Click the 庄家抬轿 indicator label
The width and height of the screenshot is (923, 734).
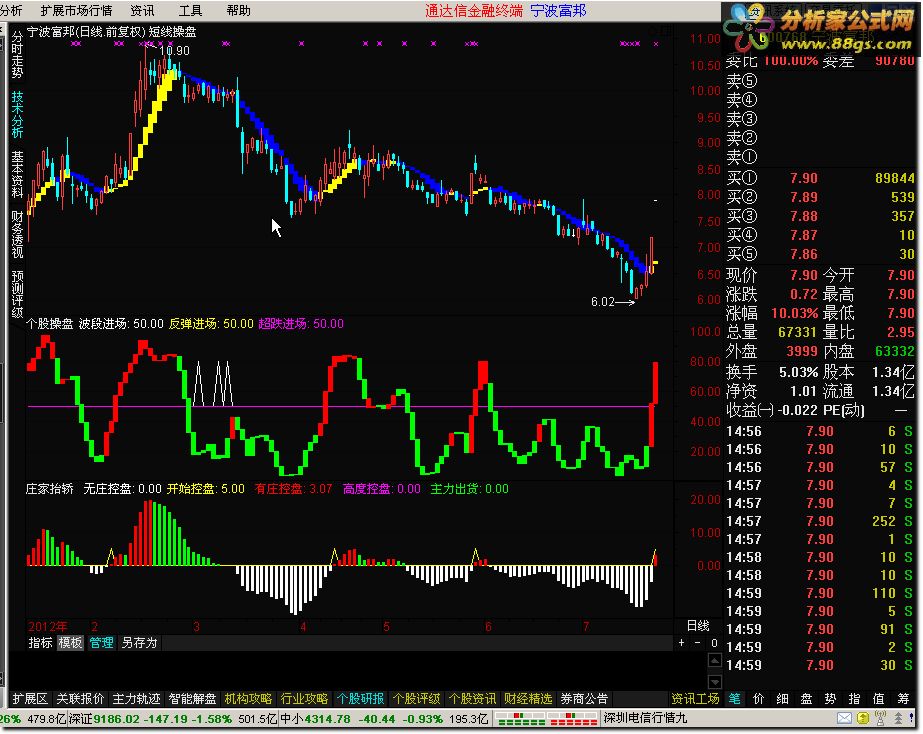click(x=49, y=489)
